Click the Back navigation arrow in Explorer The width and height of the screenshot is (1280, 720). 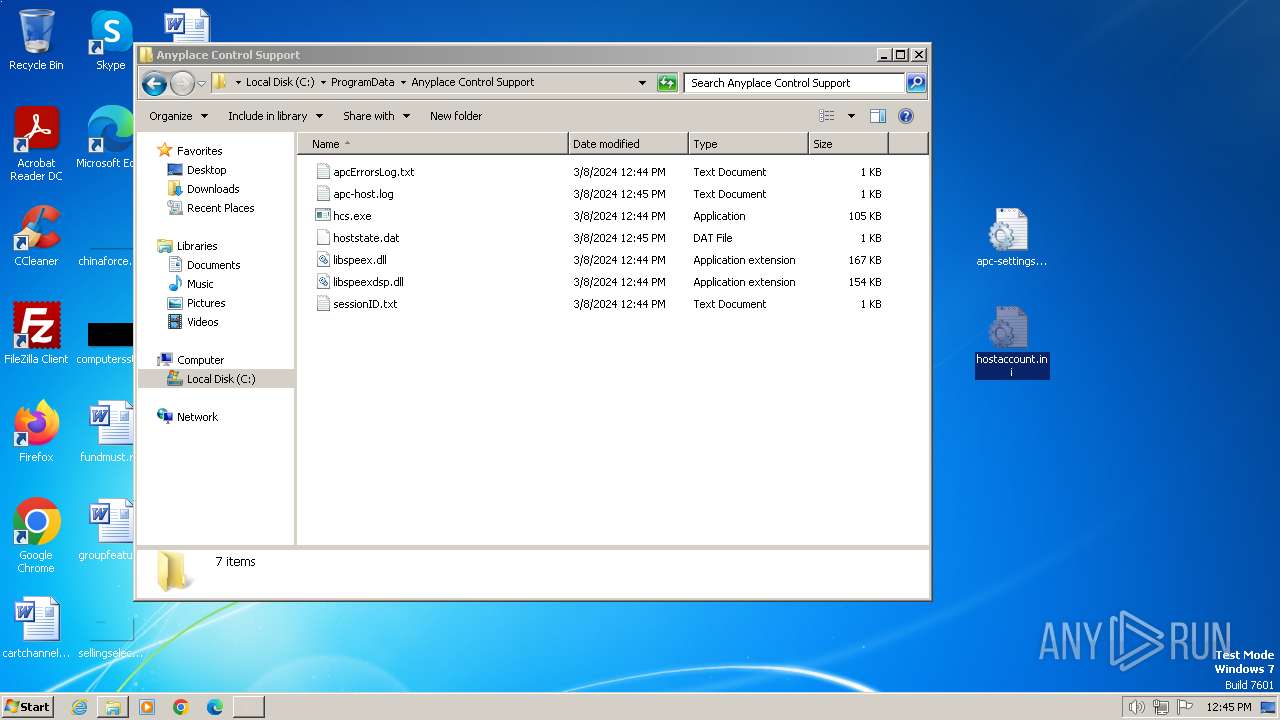(154, 83)
